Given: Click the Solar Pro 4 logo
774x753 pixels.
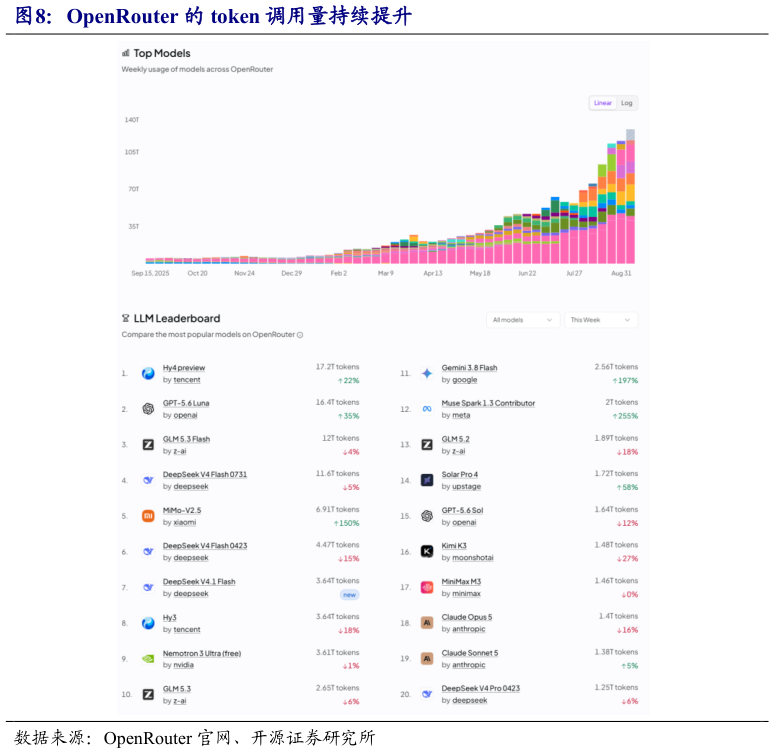Looking at the screenshot, I should 427,480.
